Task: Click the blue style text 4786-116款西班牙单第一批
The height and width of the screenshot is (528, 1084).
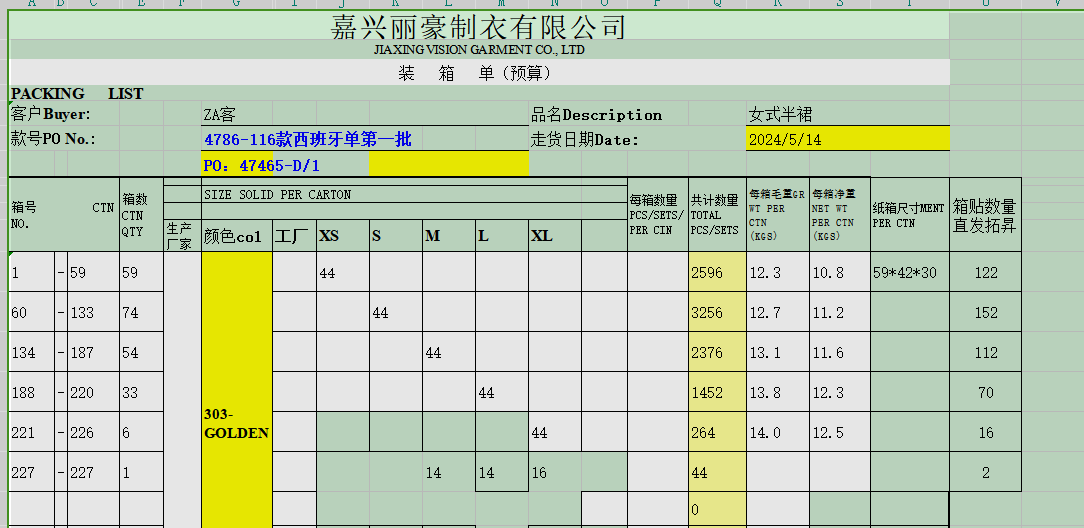Action: point(308,140)
